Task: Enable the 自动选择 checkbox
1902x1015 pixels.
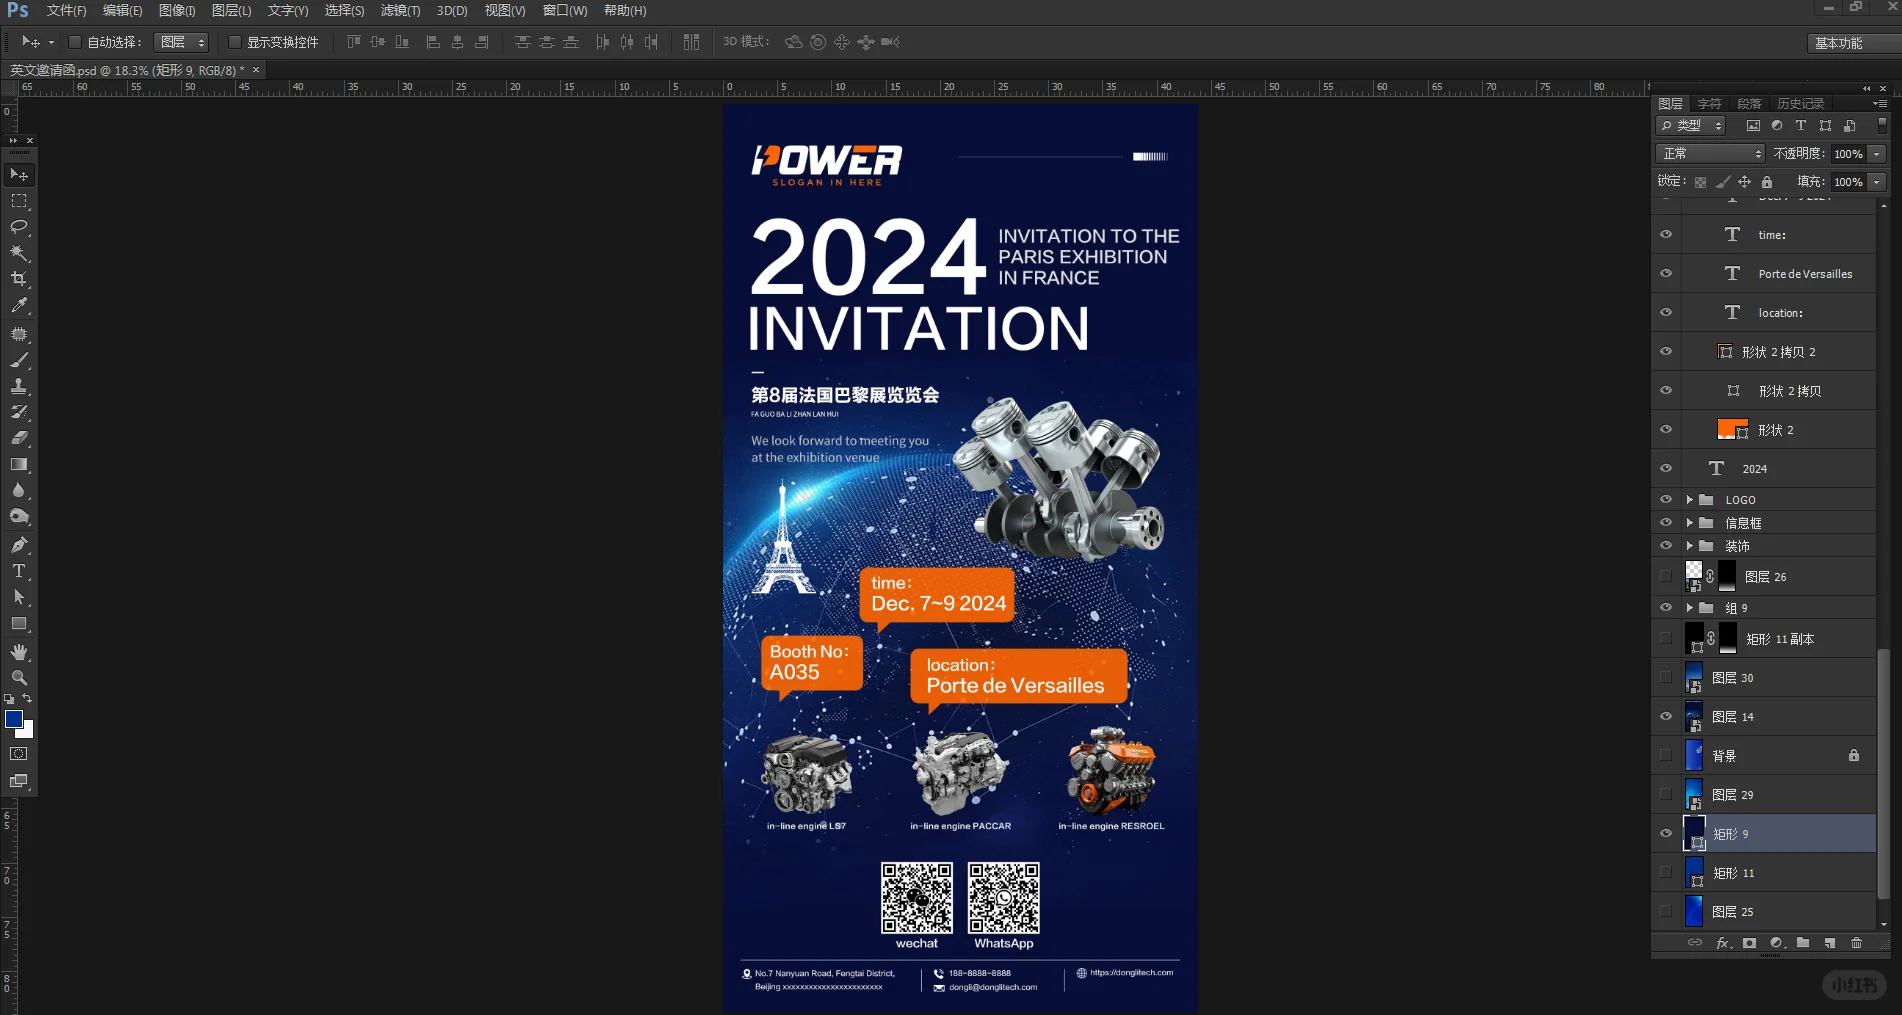Action: click(75, 42)
